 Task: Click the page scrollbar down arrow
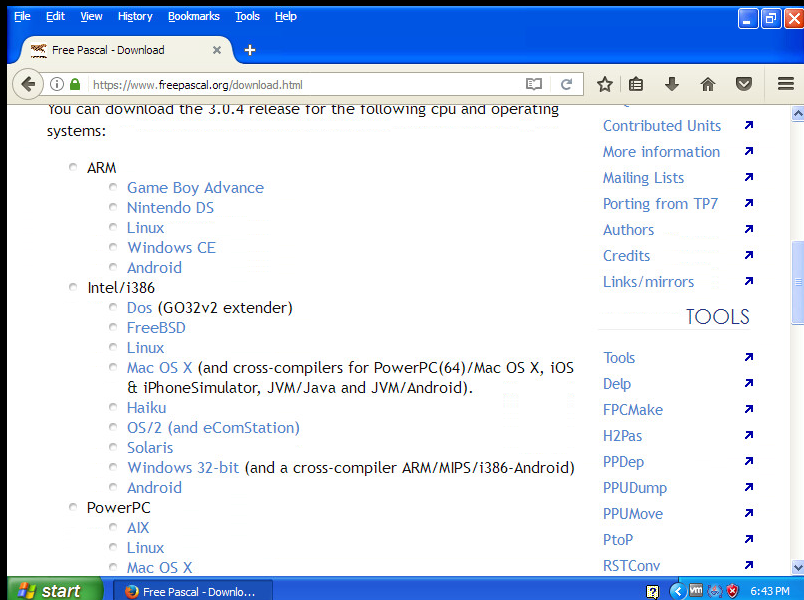tap(798, 567)
